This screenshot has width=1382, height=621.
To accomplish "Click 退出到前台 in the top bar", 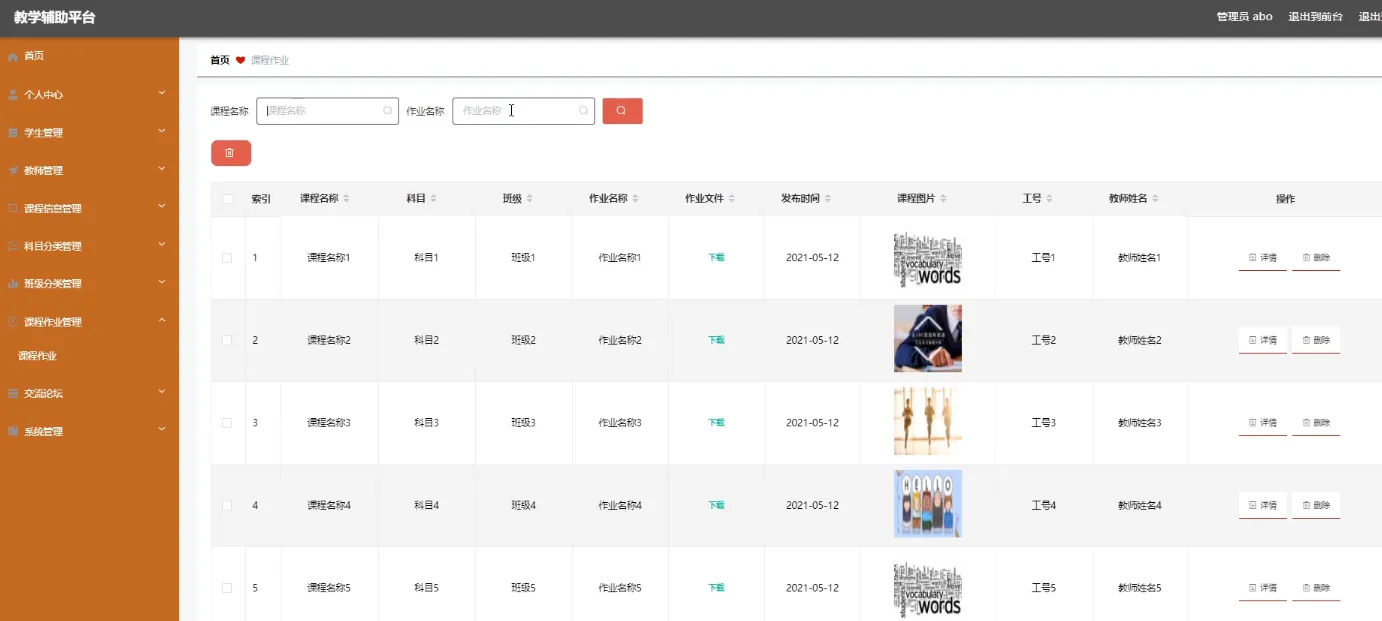I will point(1315,16).
